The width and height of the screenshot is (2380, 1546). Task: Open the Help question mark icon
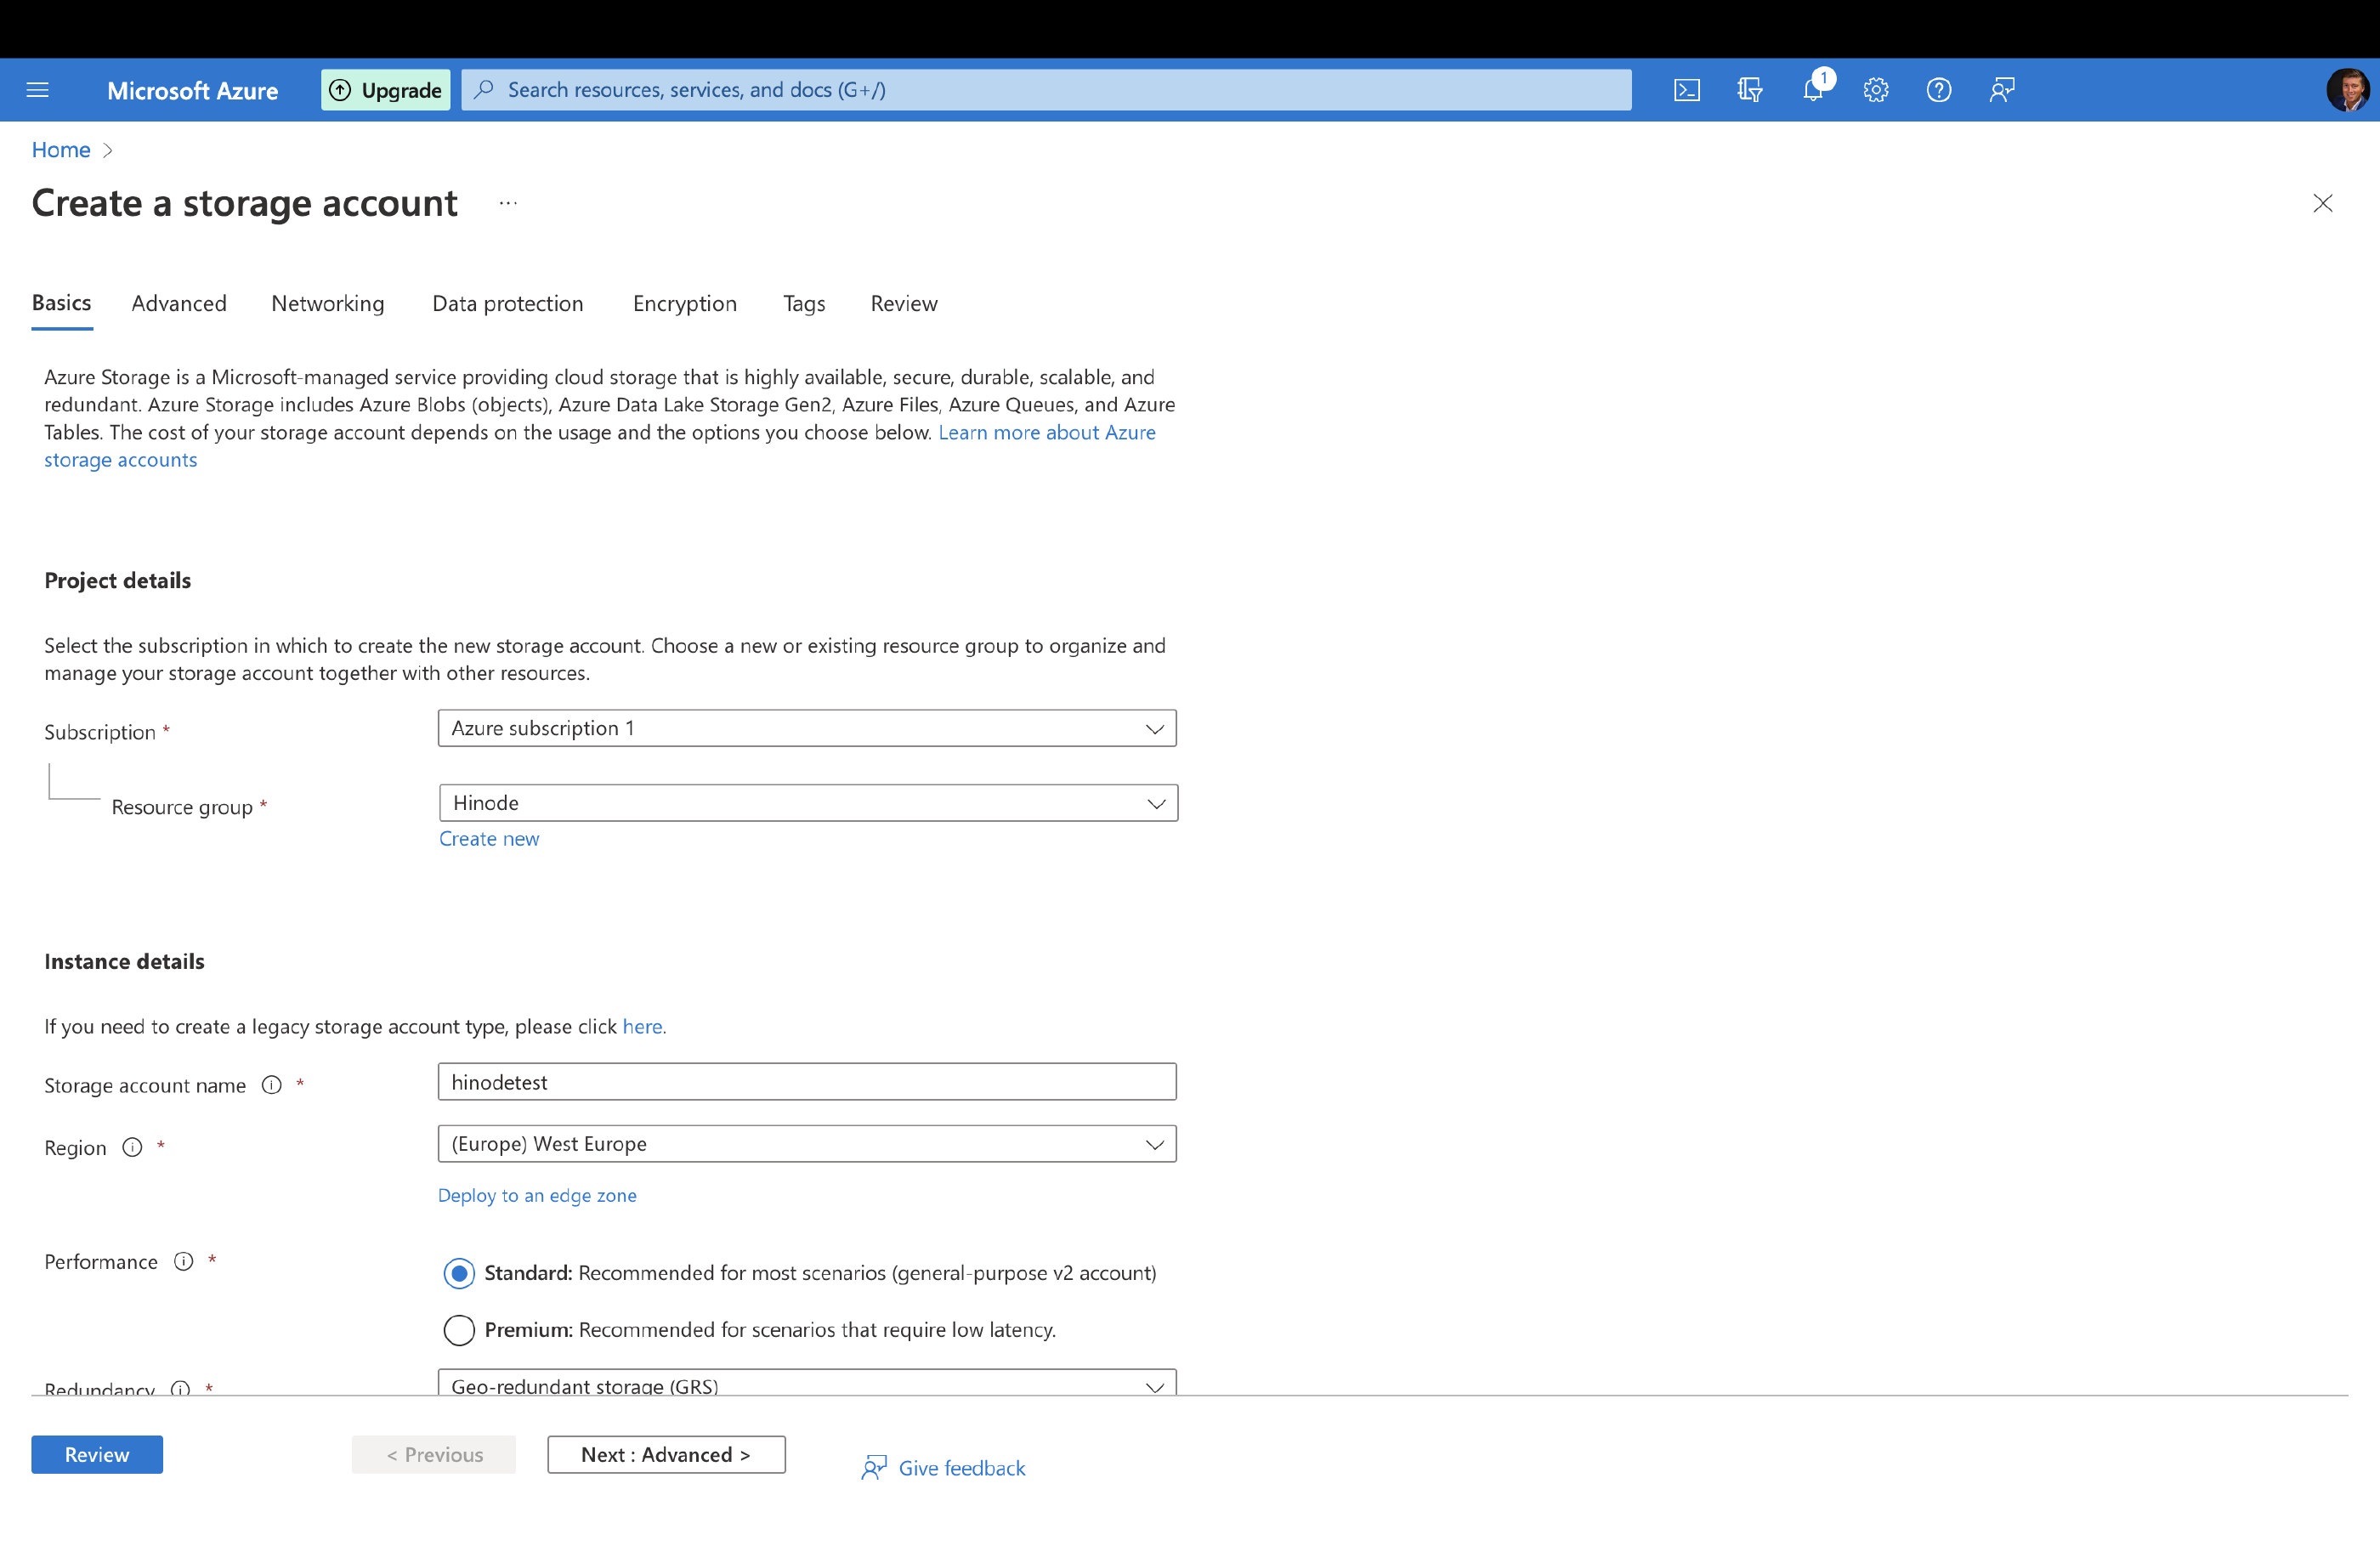tap(1938, 90)
